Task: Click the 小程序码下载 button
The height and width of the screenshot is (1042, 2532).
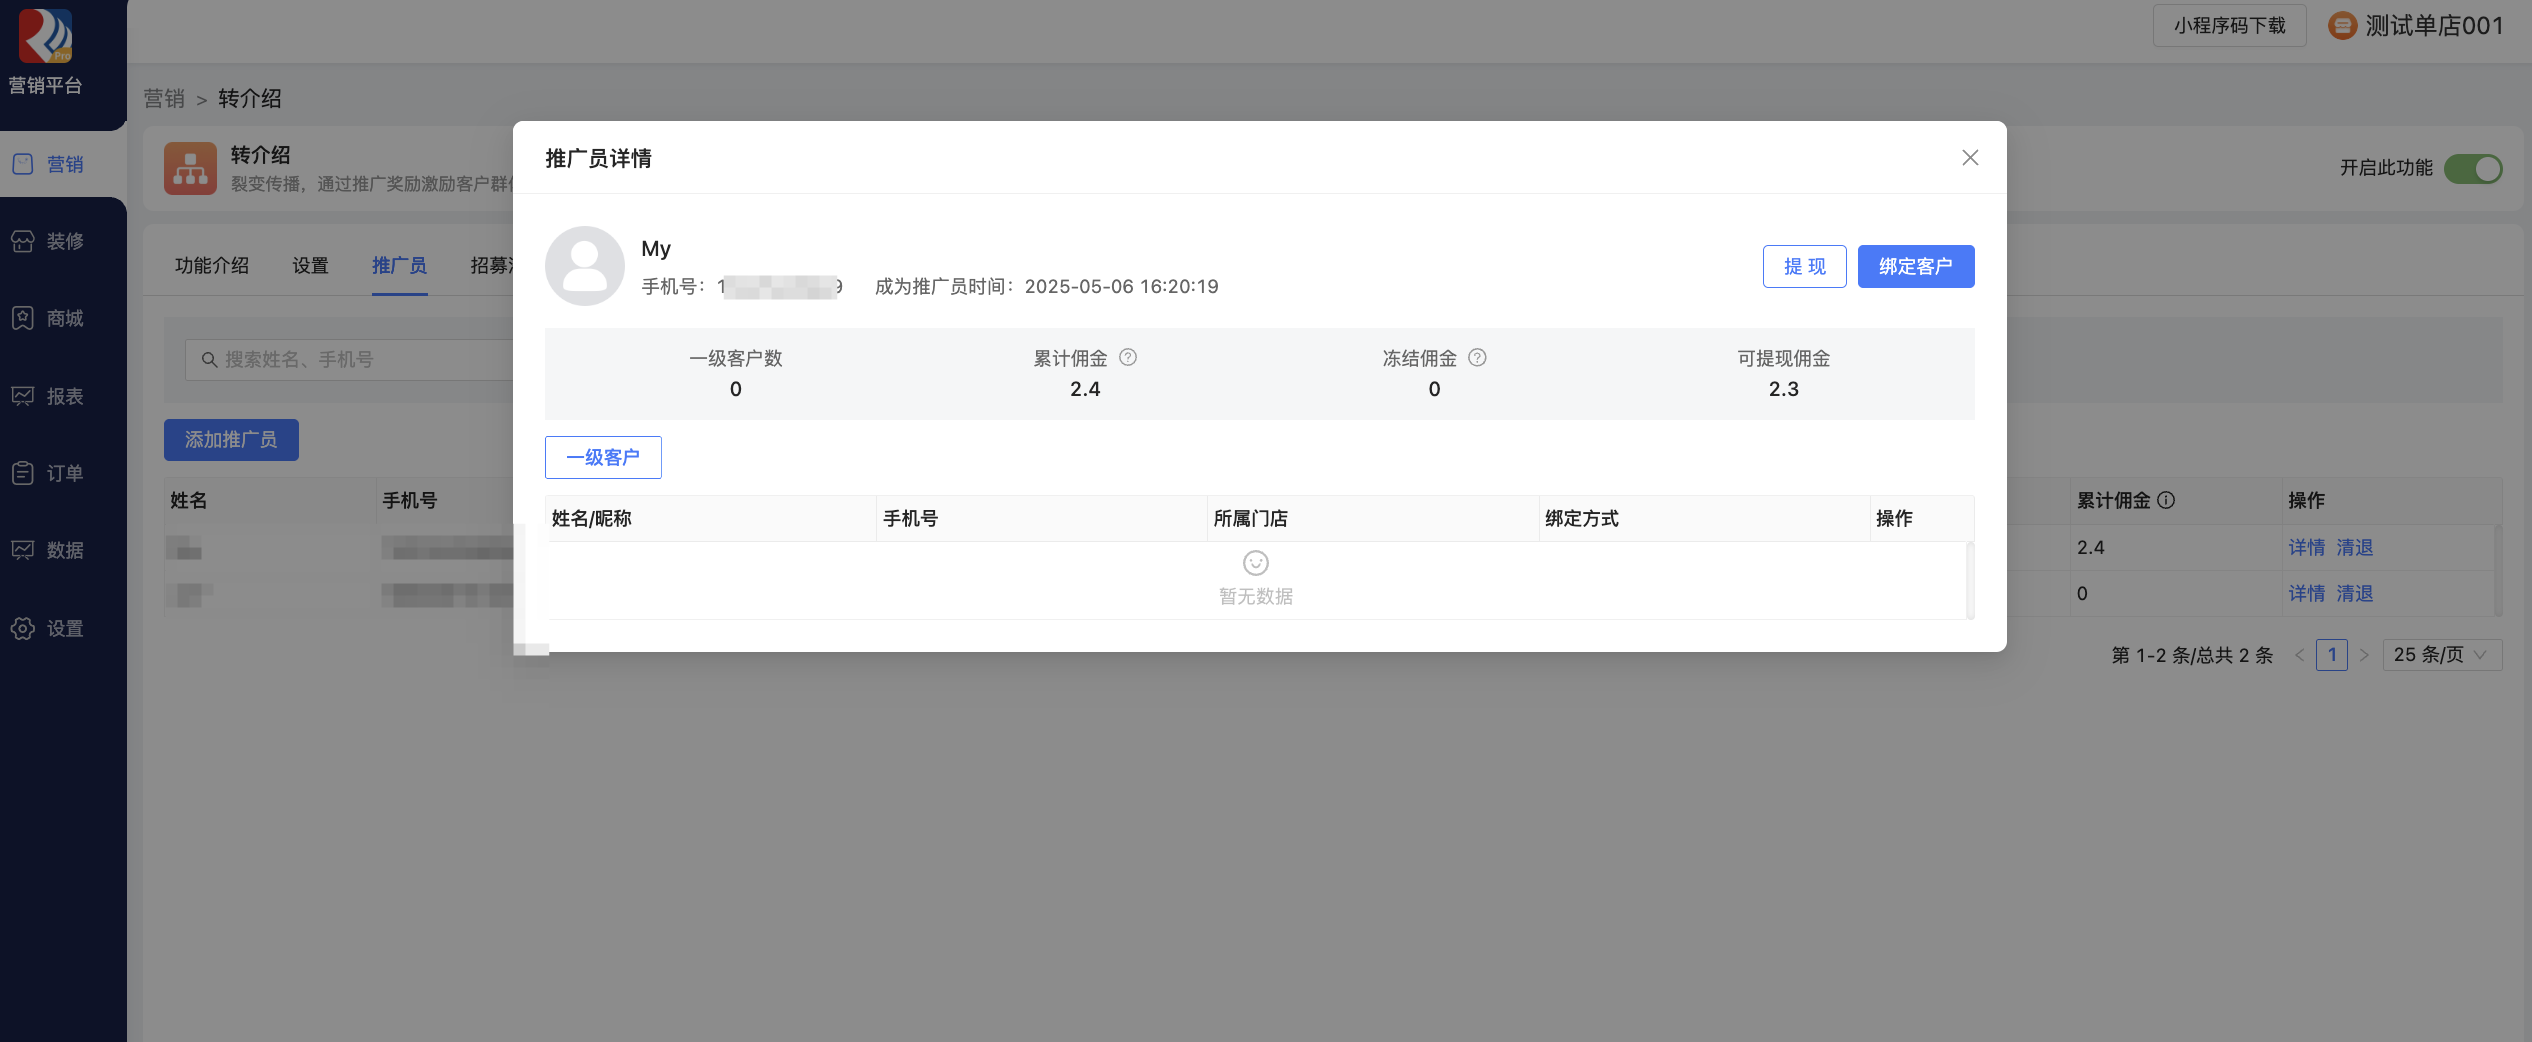Action: click(x=2229, y=26)
